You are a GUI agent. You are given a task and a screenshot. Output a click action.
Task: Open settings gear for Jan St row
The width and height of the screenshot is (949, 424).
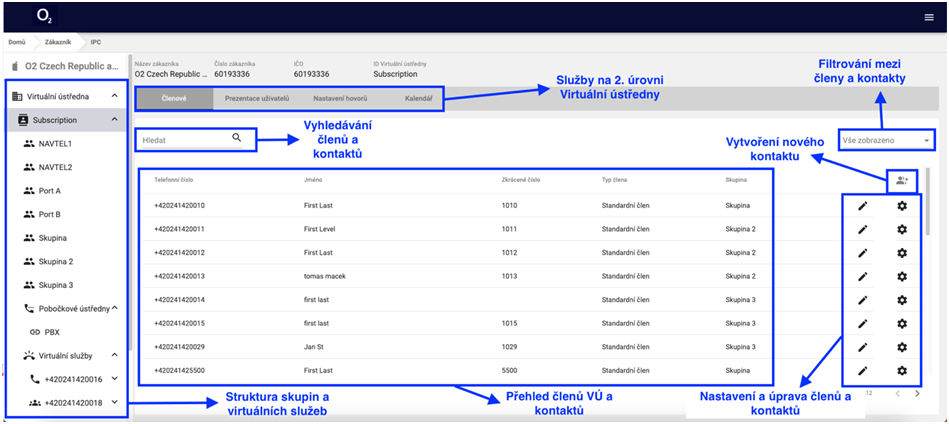coord(901,347)
